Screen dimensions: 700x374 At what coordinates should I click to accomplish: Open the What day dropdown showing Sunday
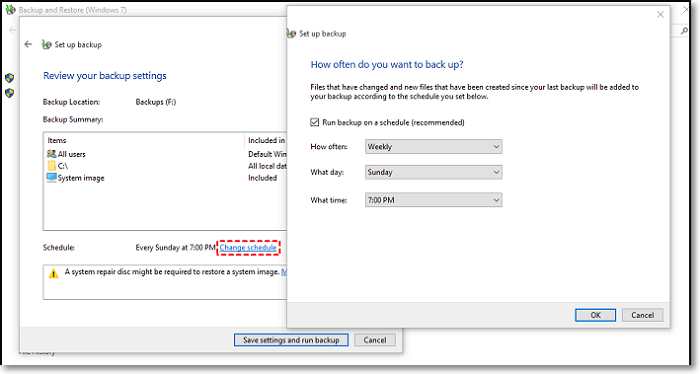(x=433, y=172)
